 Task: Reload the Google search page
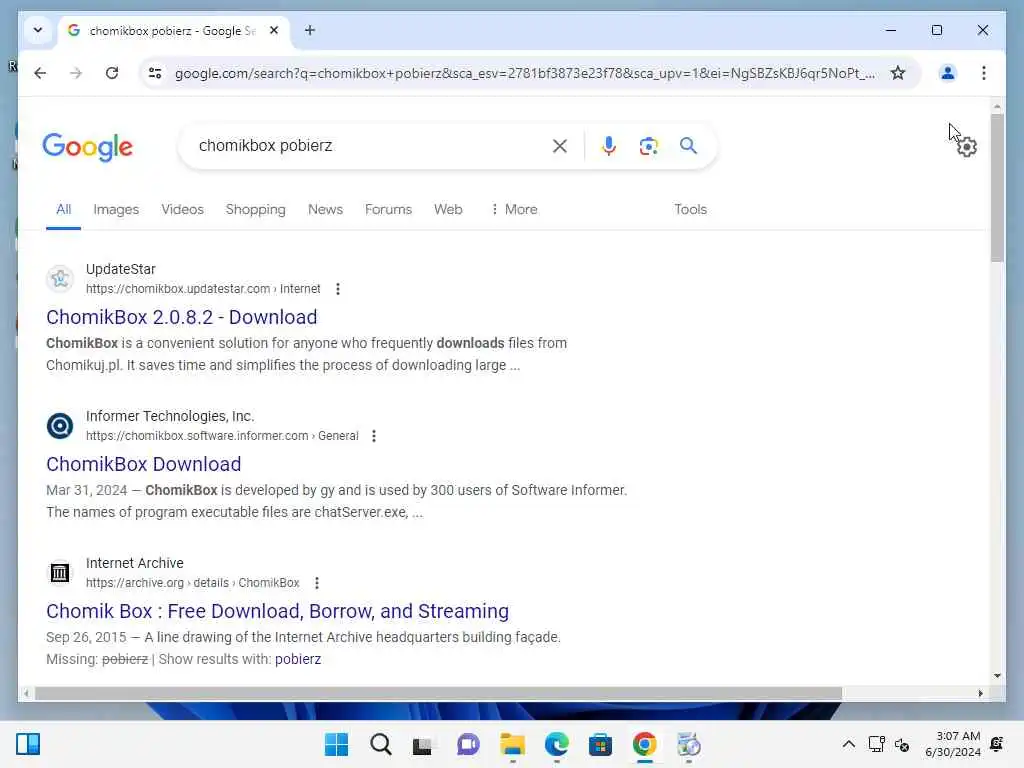pos(112,73)
